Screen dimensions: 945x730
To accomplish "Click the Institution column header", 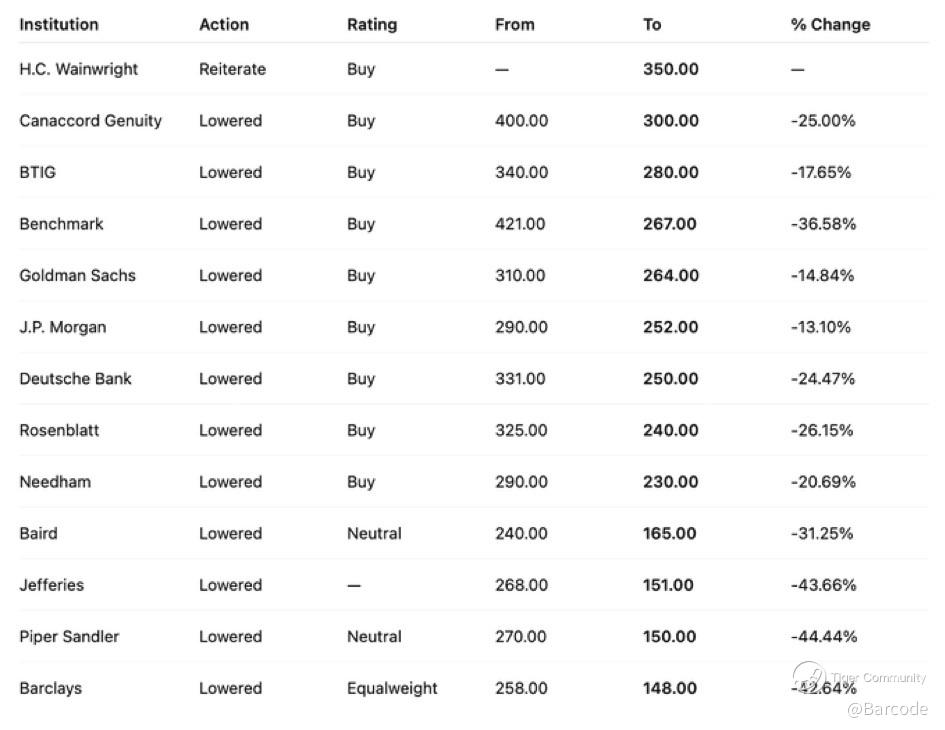I will point(59,24).
